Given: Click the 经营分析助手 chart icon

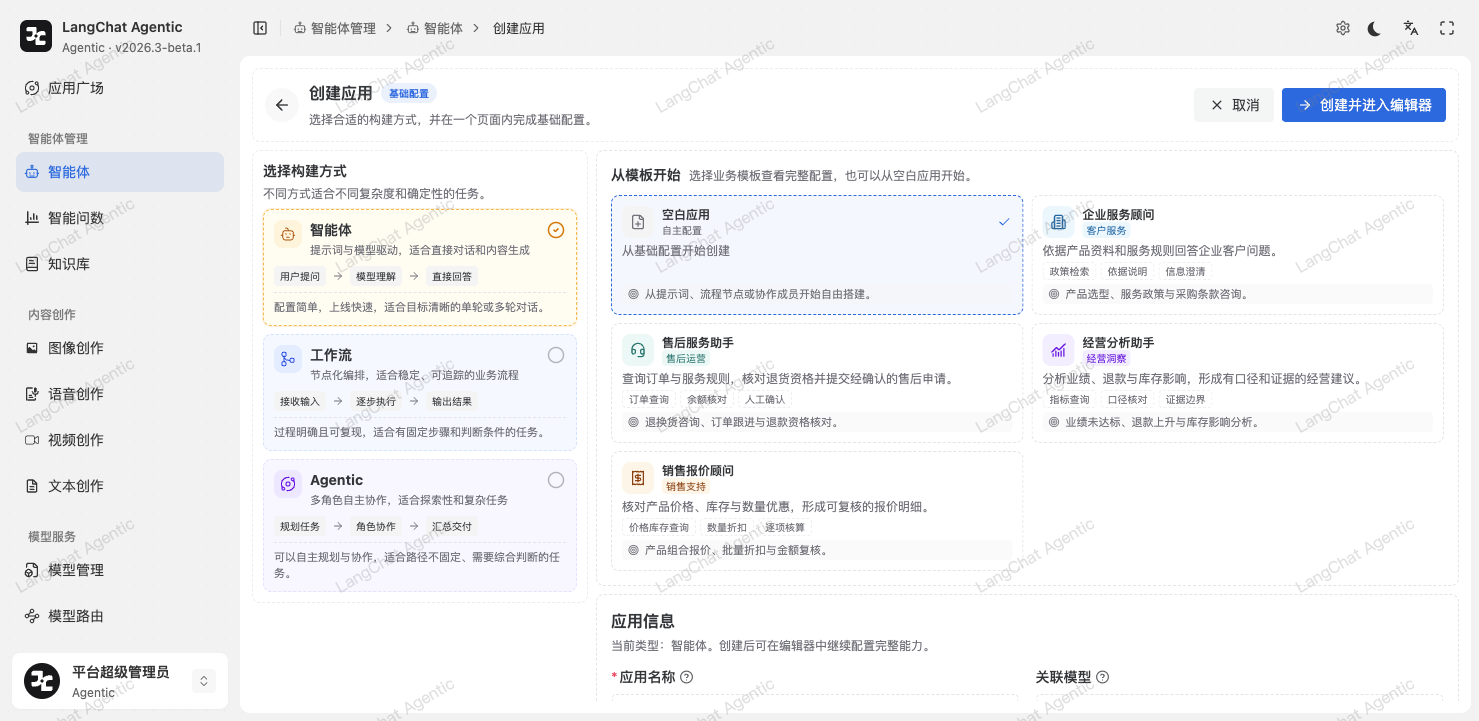Looking at the screenshot, I should pos(1059,350).
